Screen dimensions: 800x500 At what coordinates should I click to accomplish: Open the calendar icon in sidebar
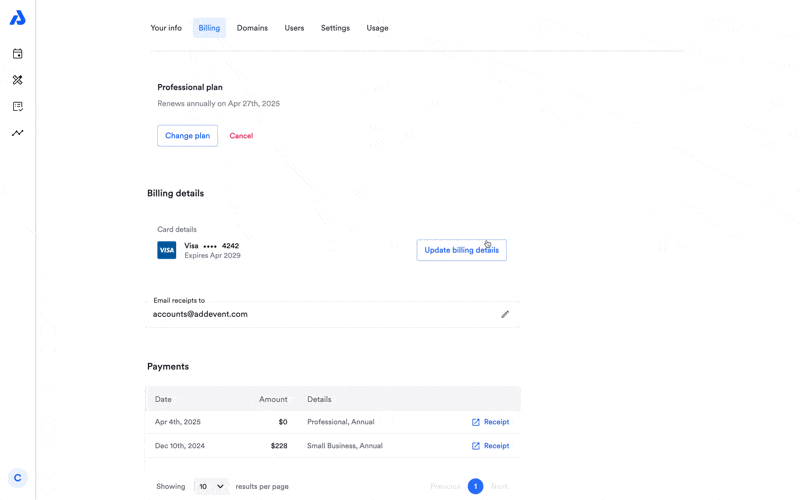point(17,54)
